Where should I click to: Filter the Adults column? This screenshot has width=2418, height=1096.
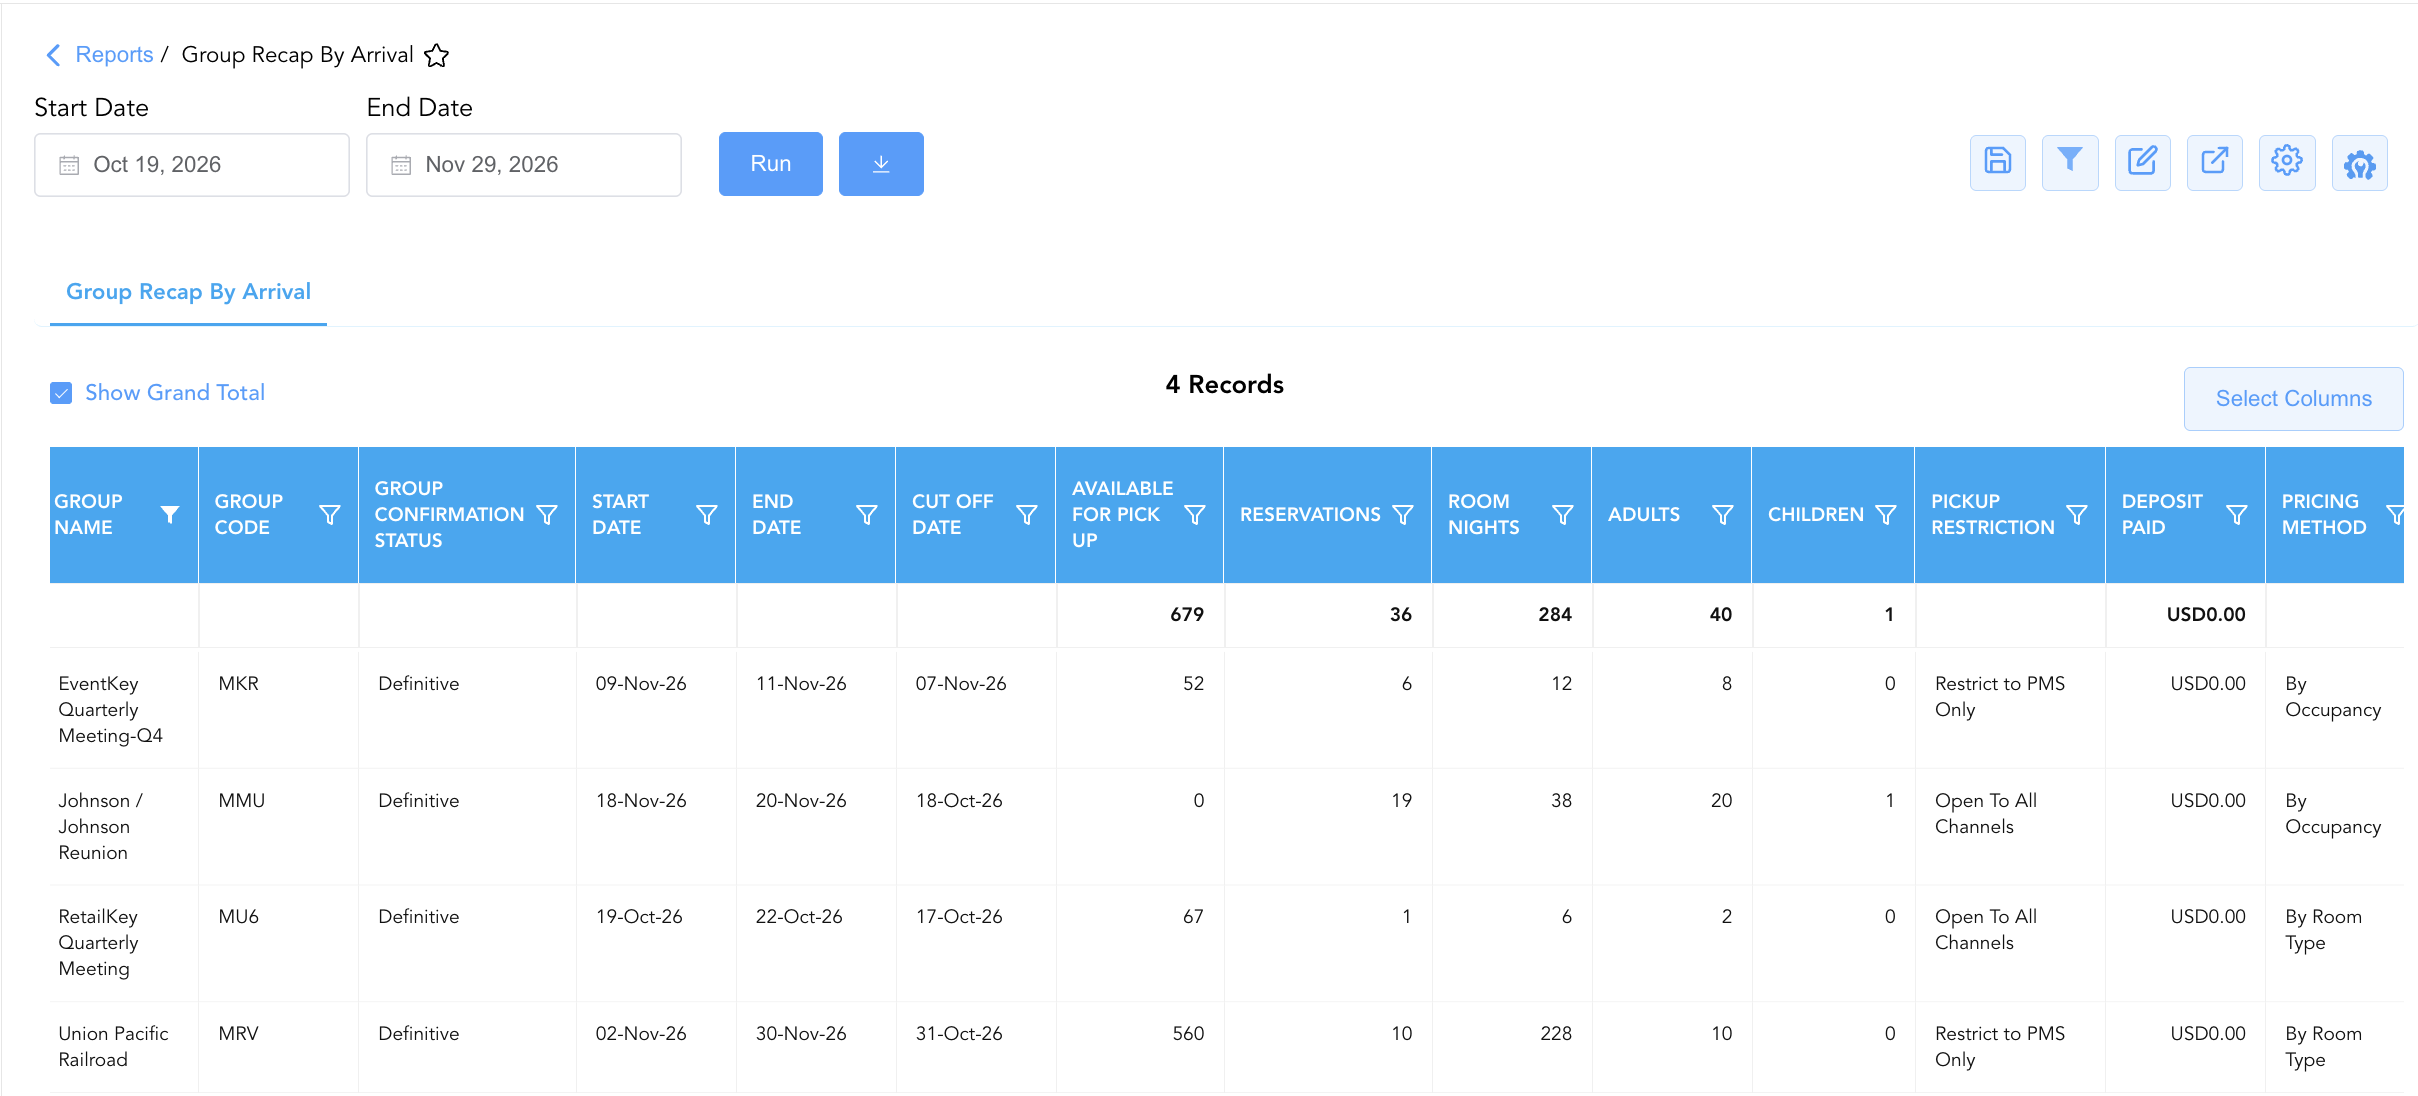coord(1722,514)
